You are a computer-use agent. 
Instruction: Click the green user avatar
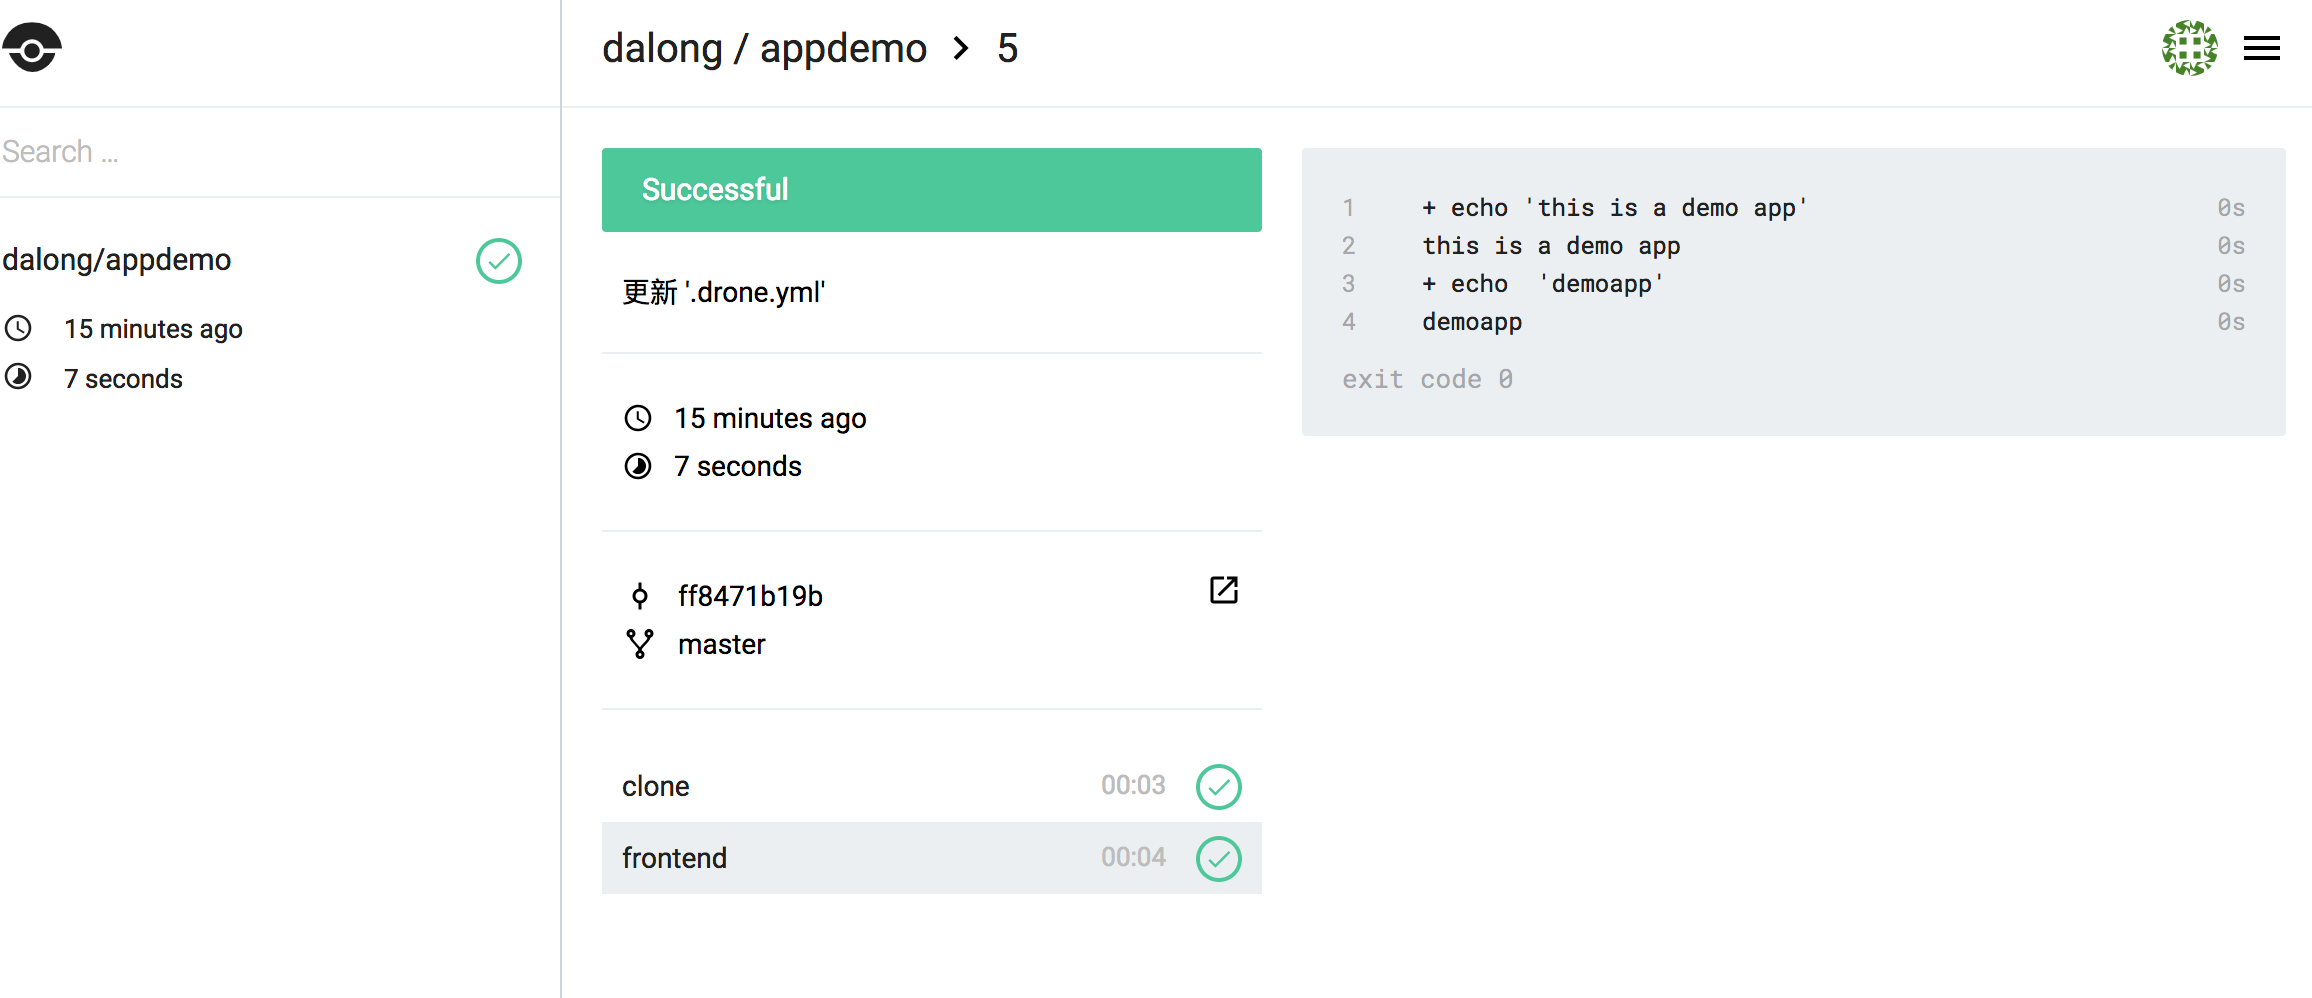click(2189, 48)
